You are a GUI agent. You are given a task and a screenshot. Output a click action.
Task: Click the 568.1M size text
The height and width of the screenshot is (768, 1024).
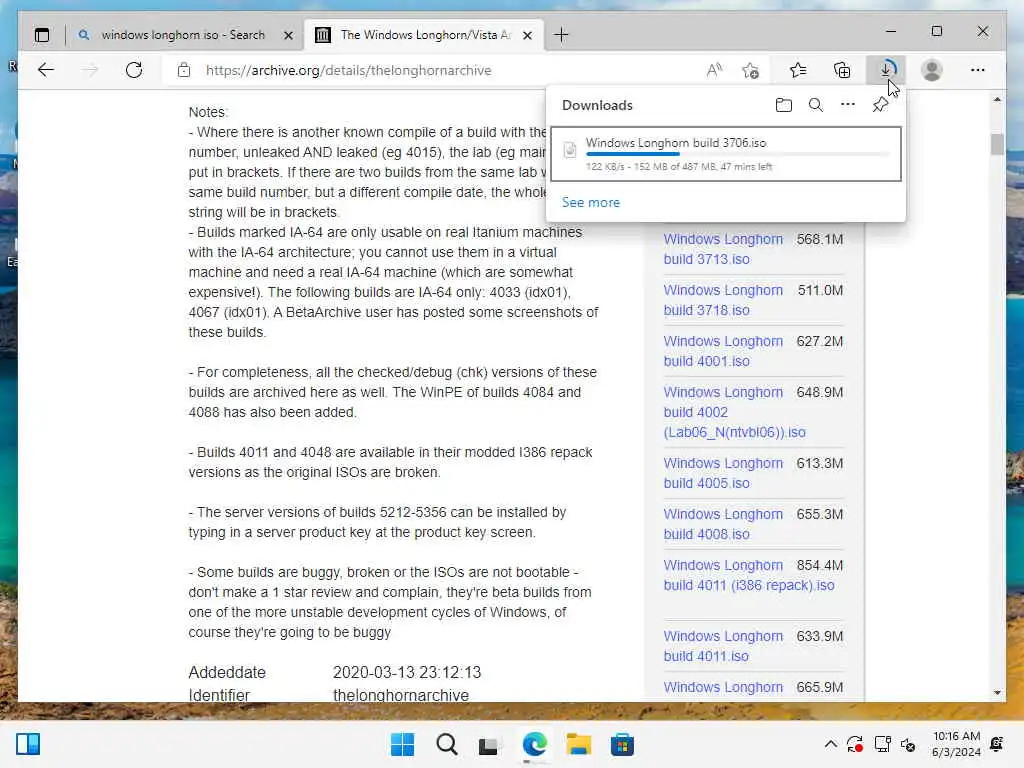(x=820, y=239)
